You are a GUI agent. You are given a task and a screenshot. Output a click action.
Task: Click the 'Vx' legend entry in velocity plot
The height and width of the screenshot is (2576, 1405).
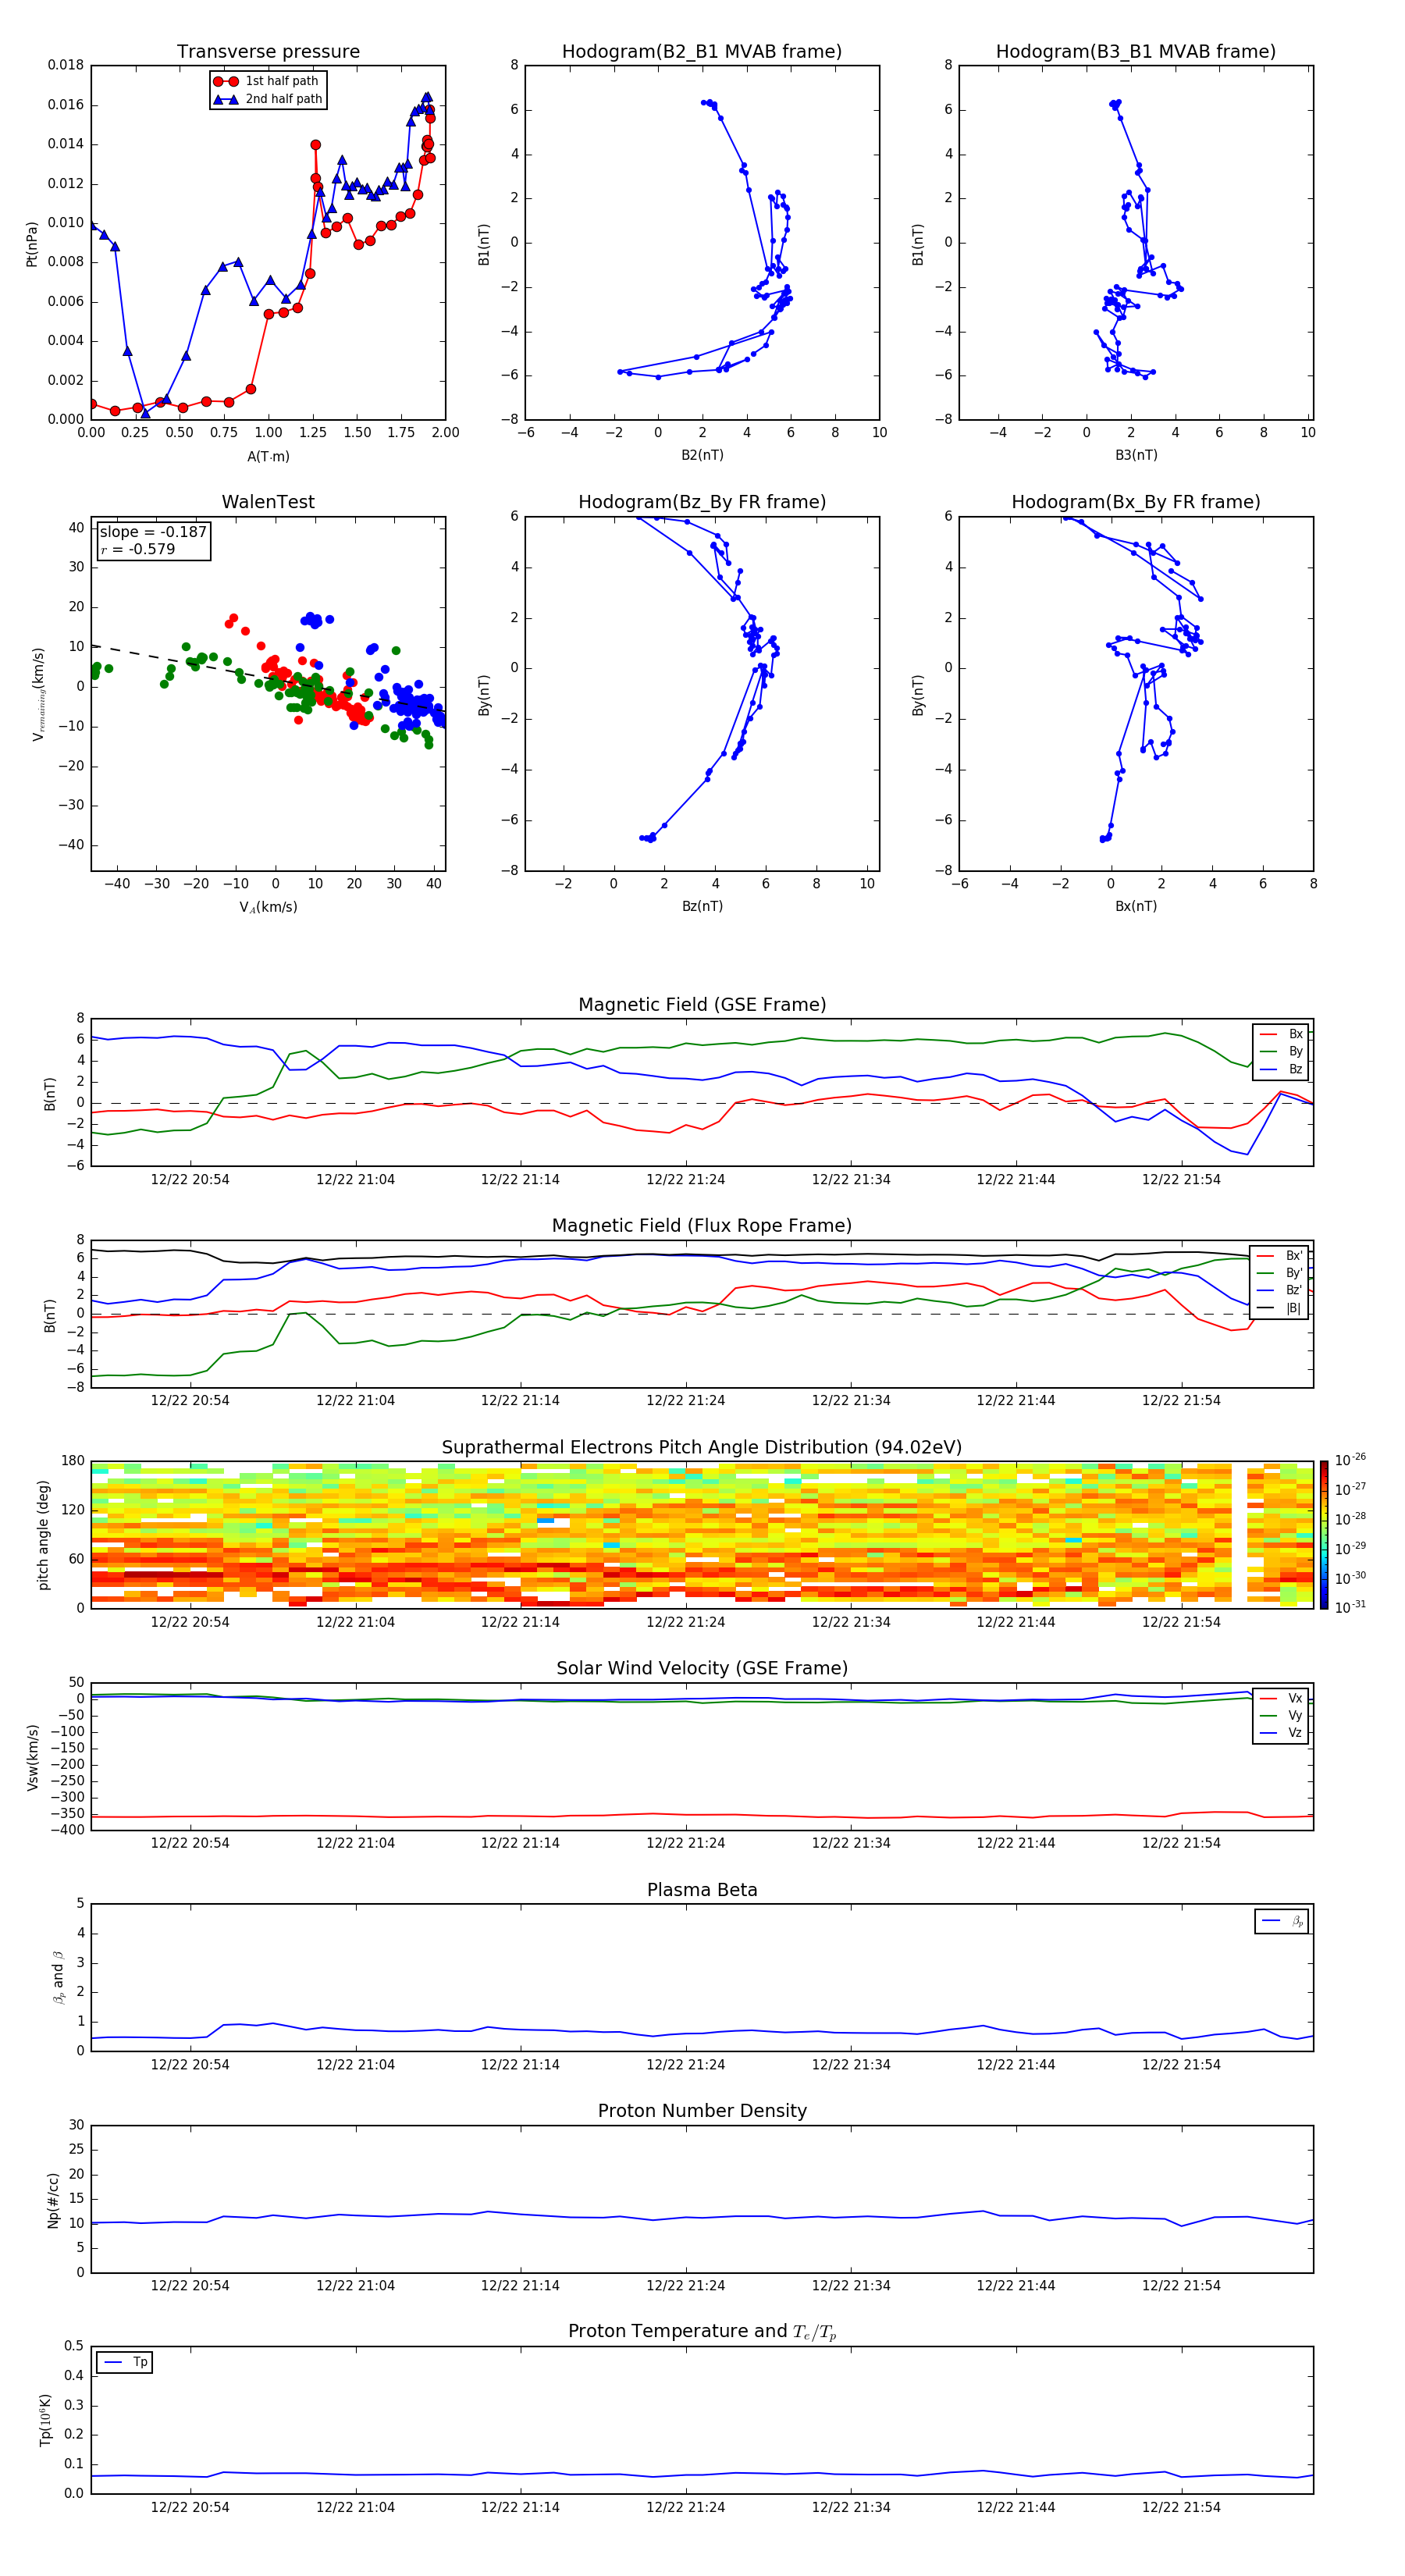(1281, 1699)
